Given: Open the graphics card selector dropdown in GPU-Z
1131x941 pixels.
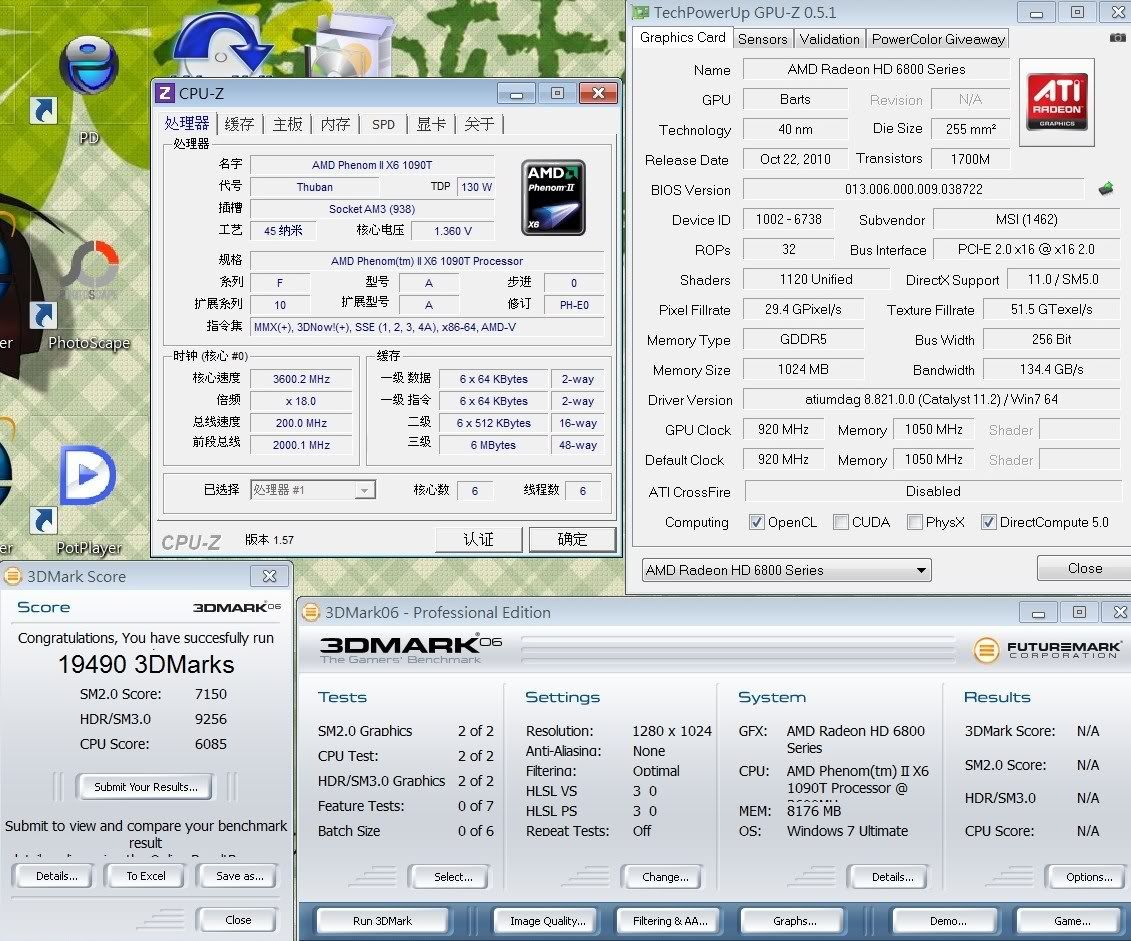Looking at the screenshot, I should 786,570.
